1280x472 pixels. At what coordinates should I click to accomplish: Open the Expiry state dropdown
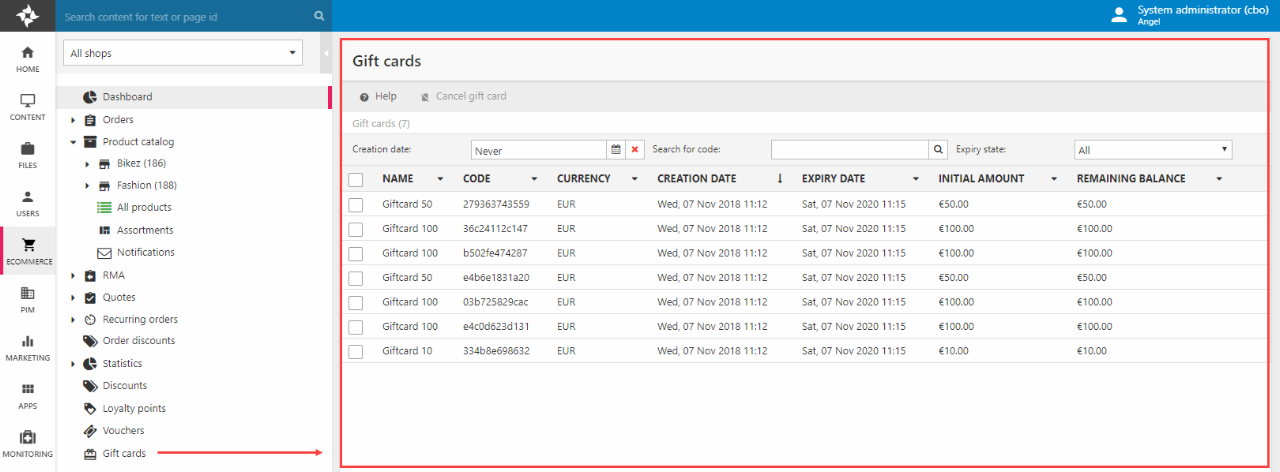pos(1152,150)
